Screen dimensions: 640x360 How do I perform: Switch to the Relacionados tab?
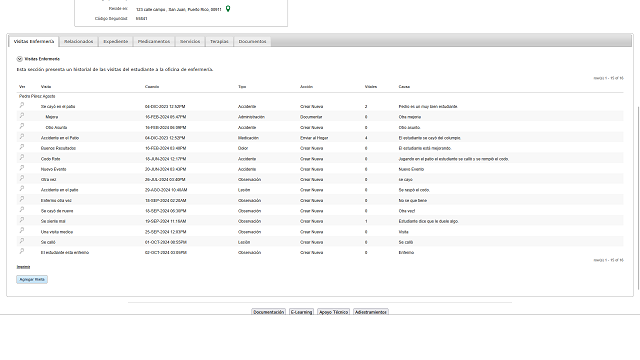78,42
